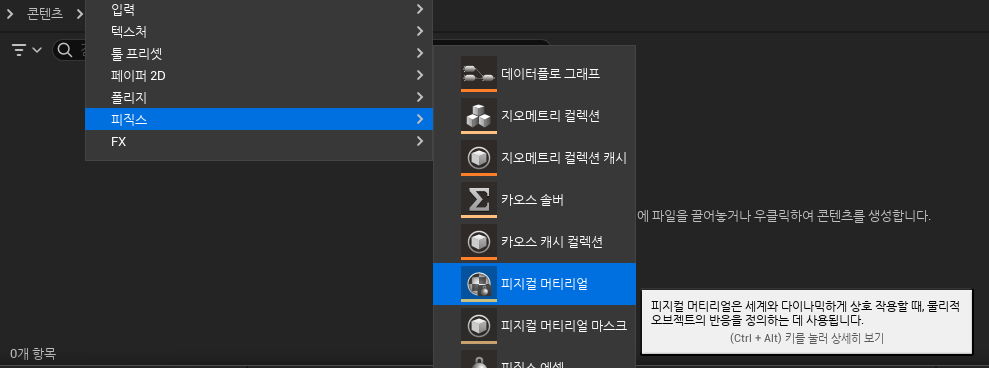Create a 카오스 캐시 컬렉션 asset
Screen dimensions: 989x368
click(534, 242)
